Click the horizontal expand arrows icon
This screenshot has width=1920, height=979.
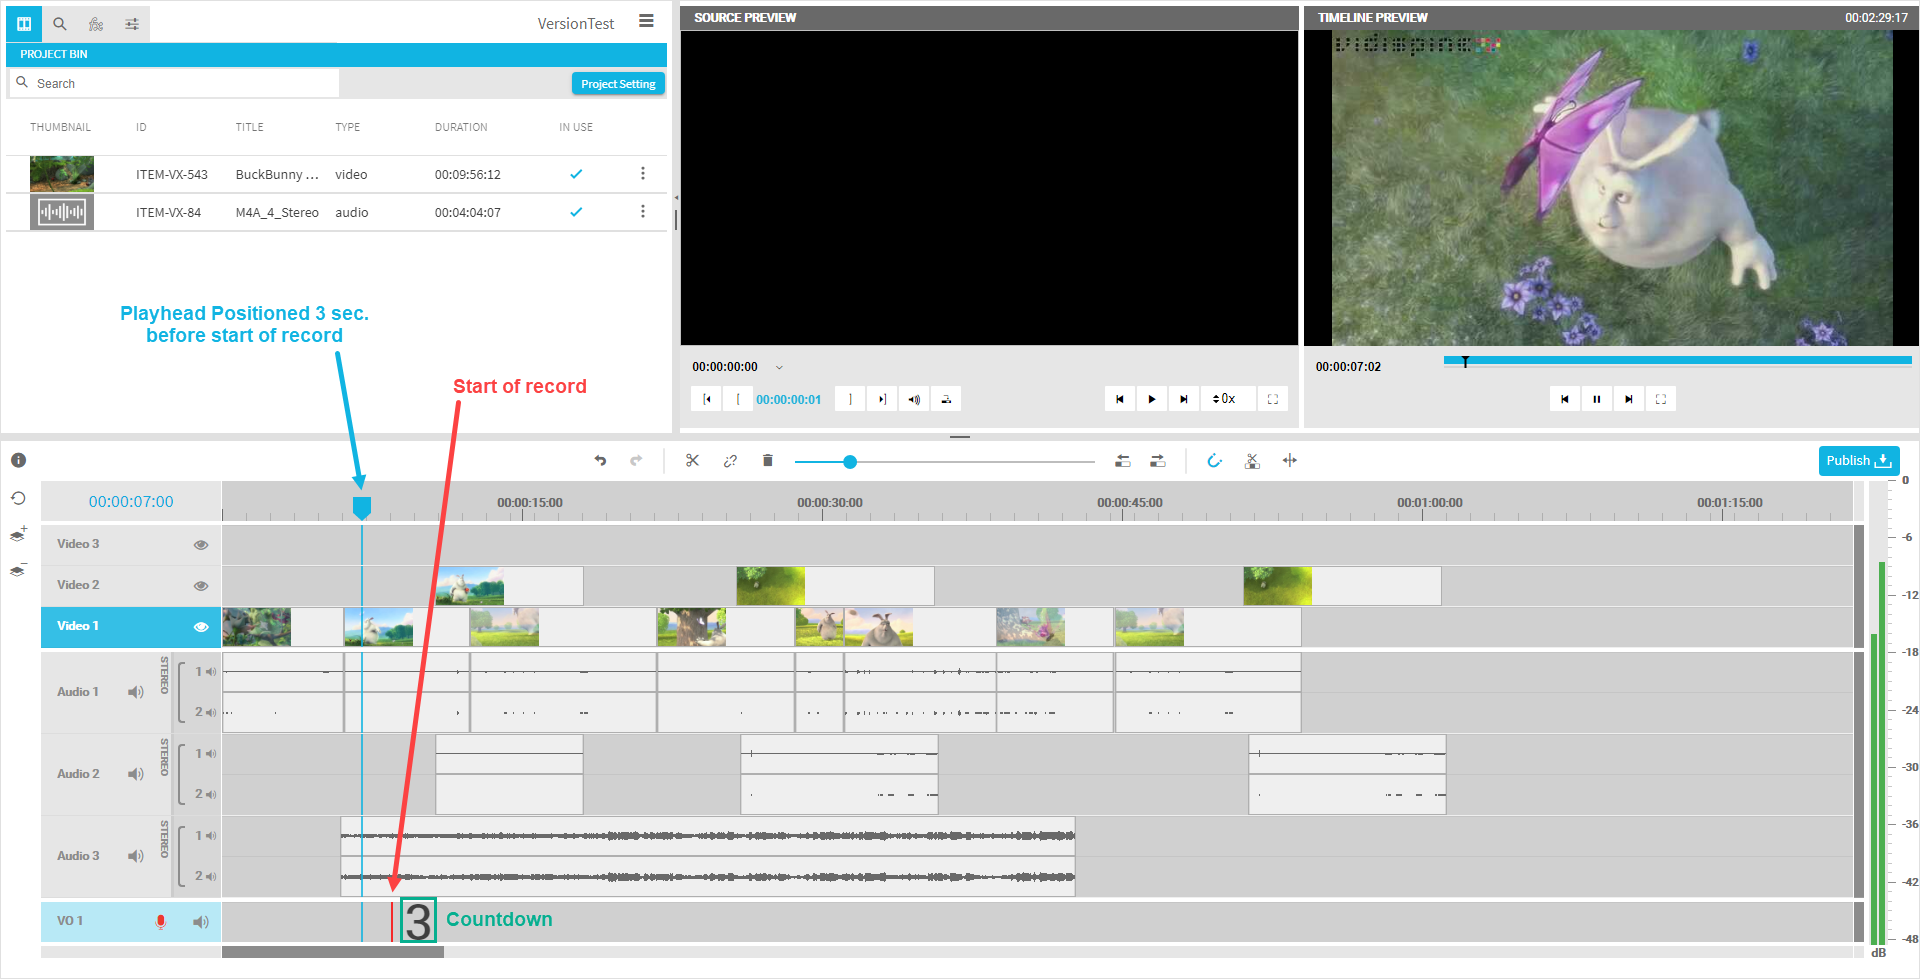click(1290, 461)
